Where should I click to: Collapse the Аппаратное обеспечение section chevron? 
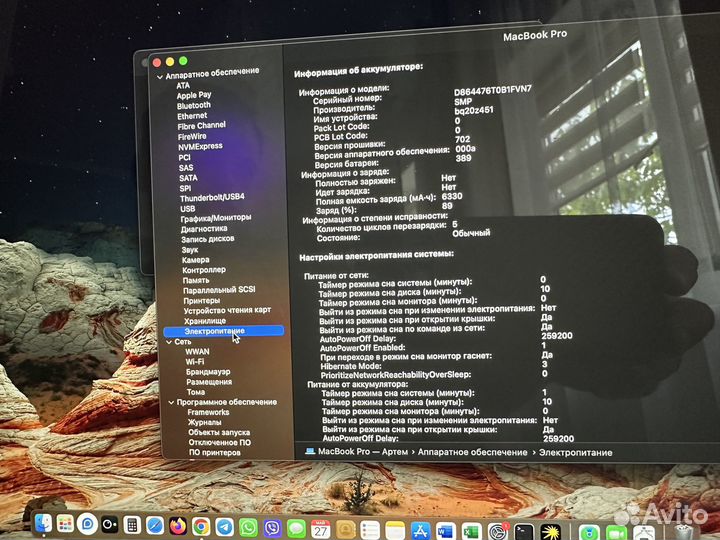click(159, 77)
